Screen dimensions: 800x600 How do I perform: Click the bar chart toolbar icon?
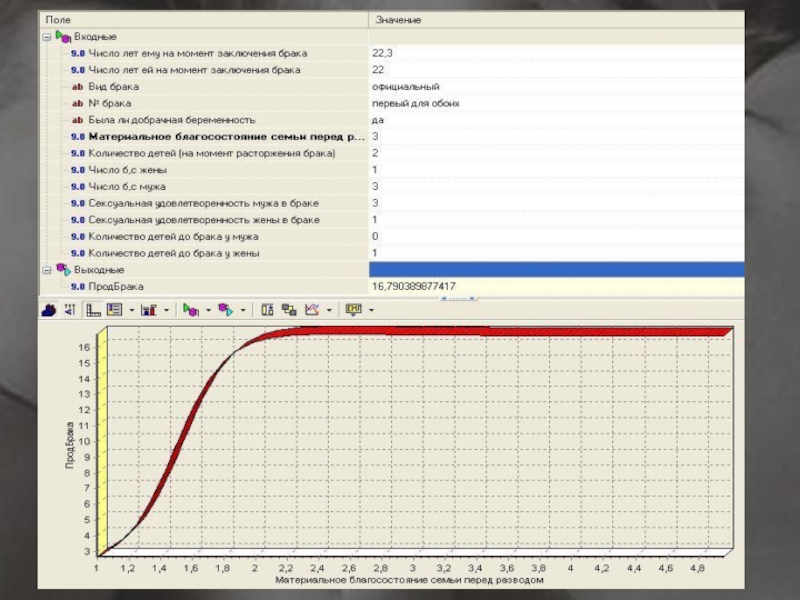point(148,310)
